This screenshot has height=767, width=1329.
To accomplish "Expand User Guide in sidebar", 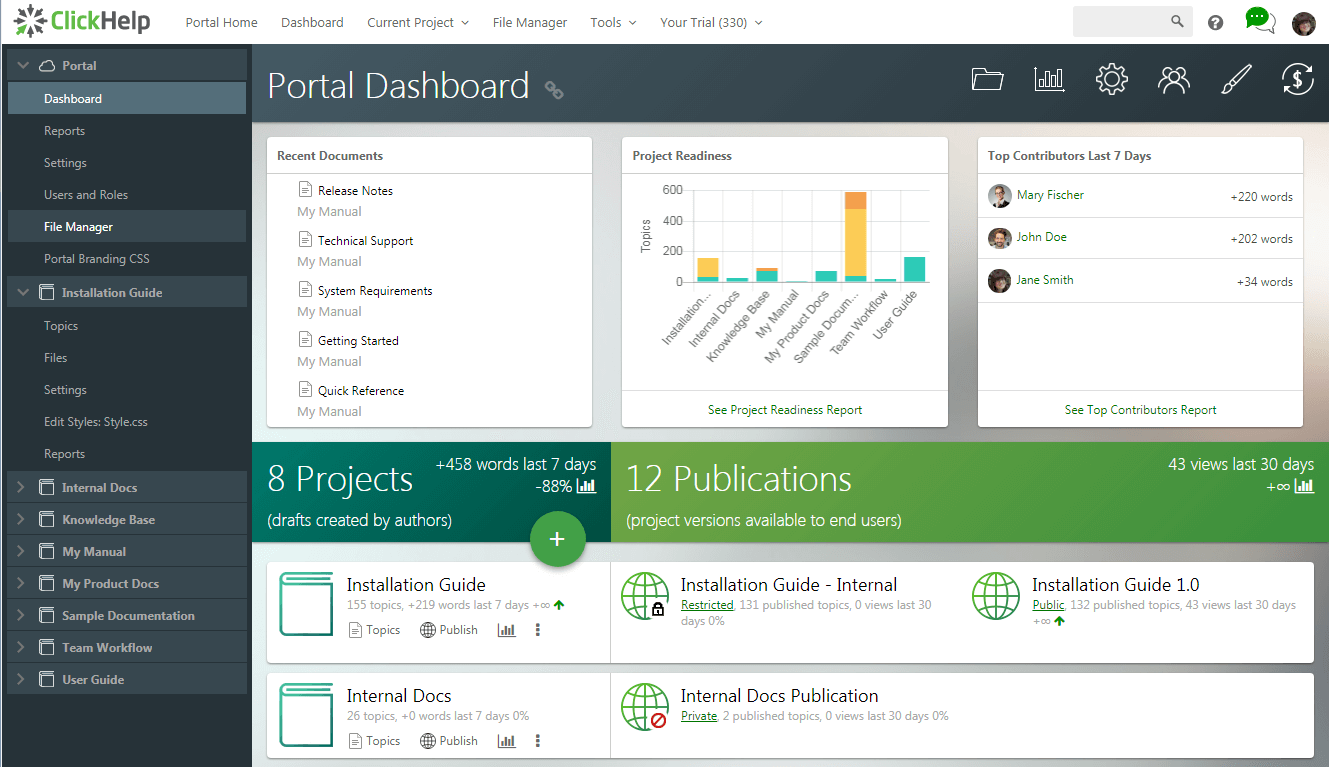I will (x=21, y=679).
